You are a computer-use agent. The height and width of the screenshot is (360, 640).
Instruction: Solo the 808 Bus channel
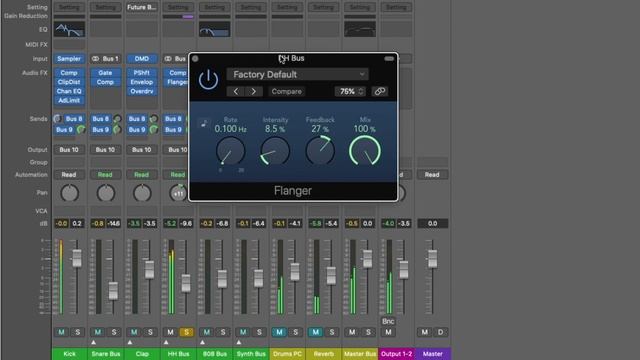(223, 332)
